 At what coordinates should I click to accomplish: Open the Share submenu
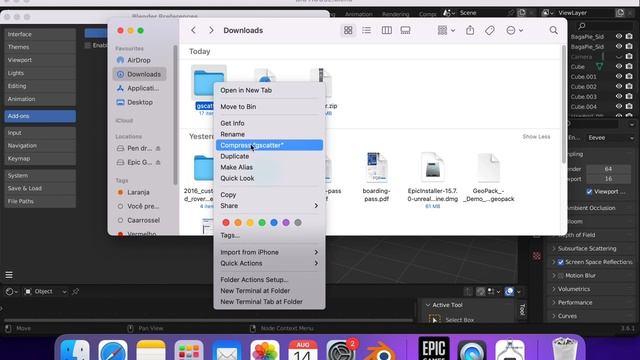tap(269, 206)
